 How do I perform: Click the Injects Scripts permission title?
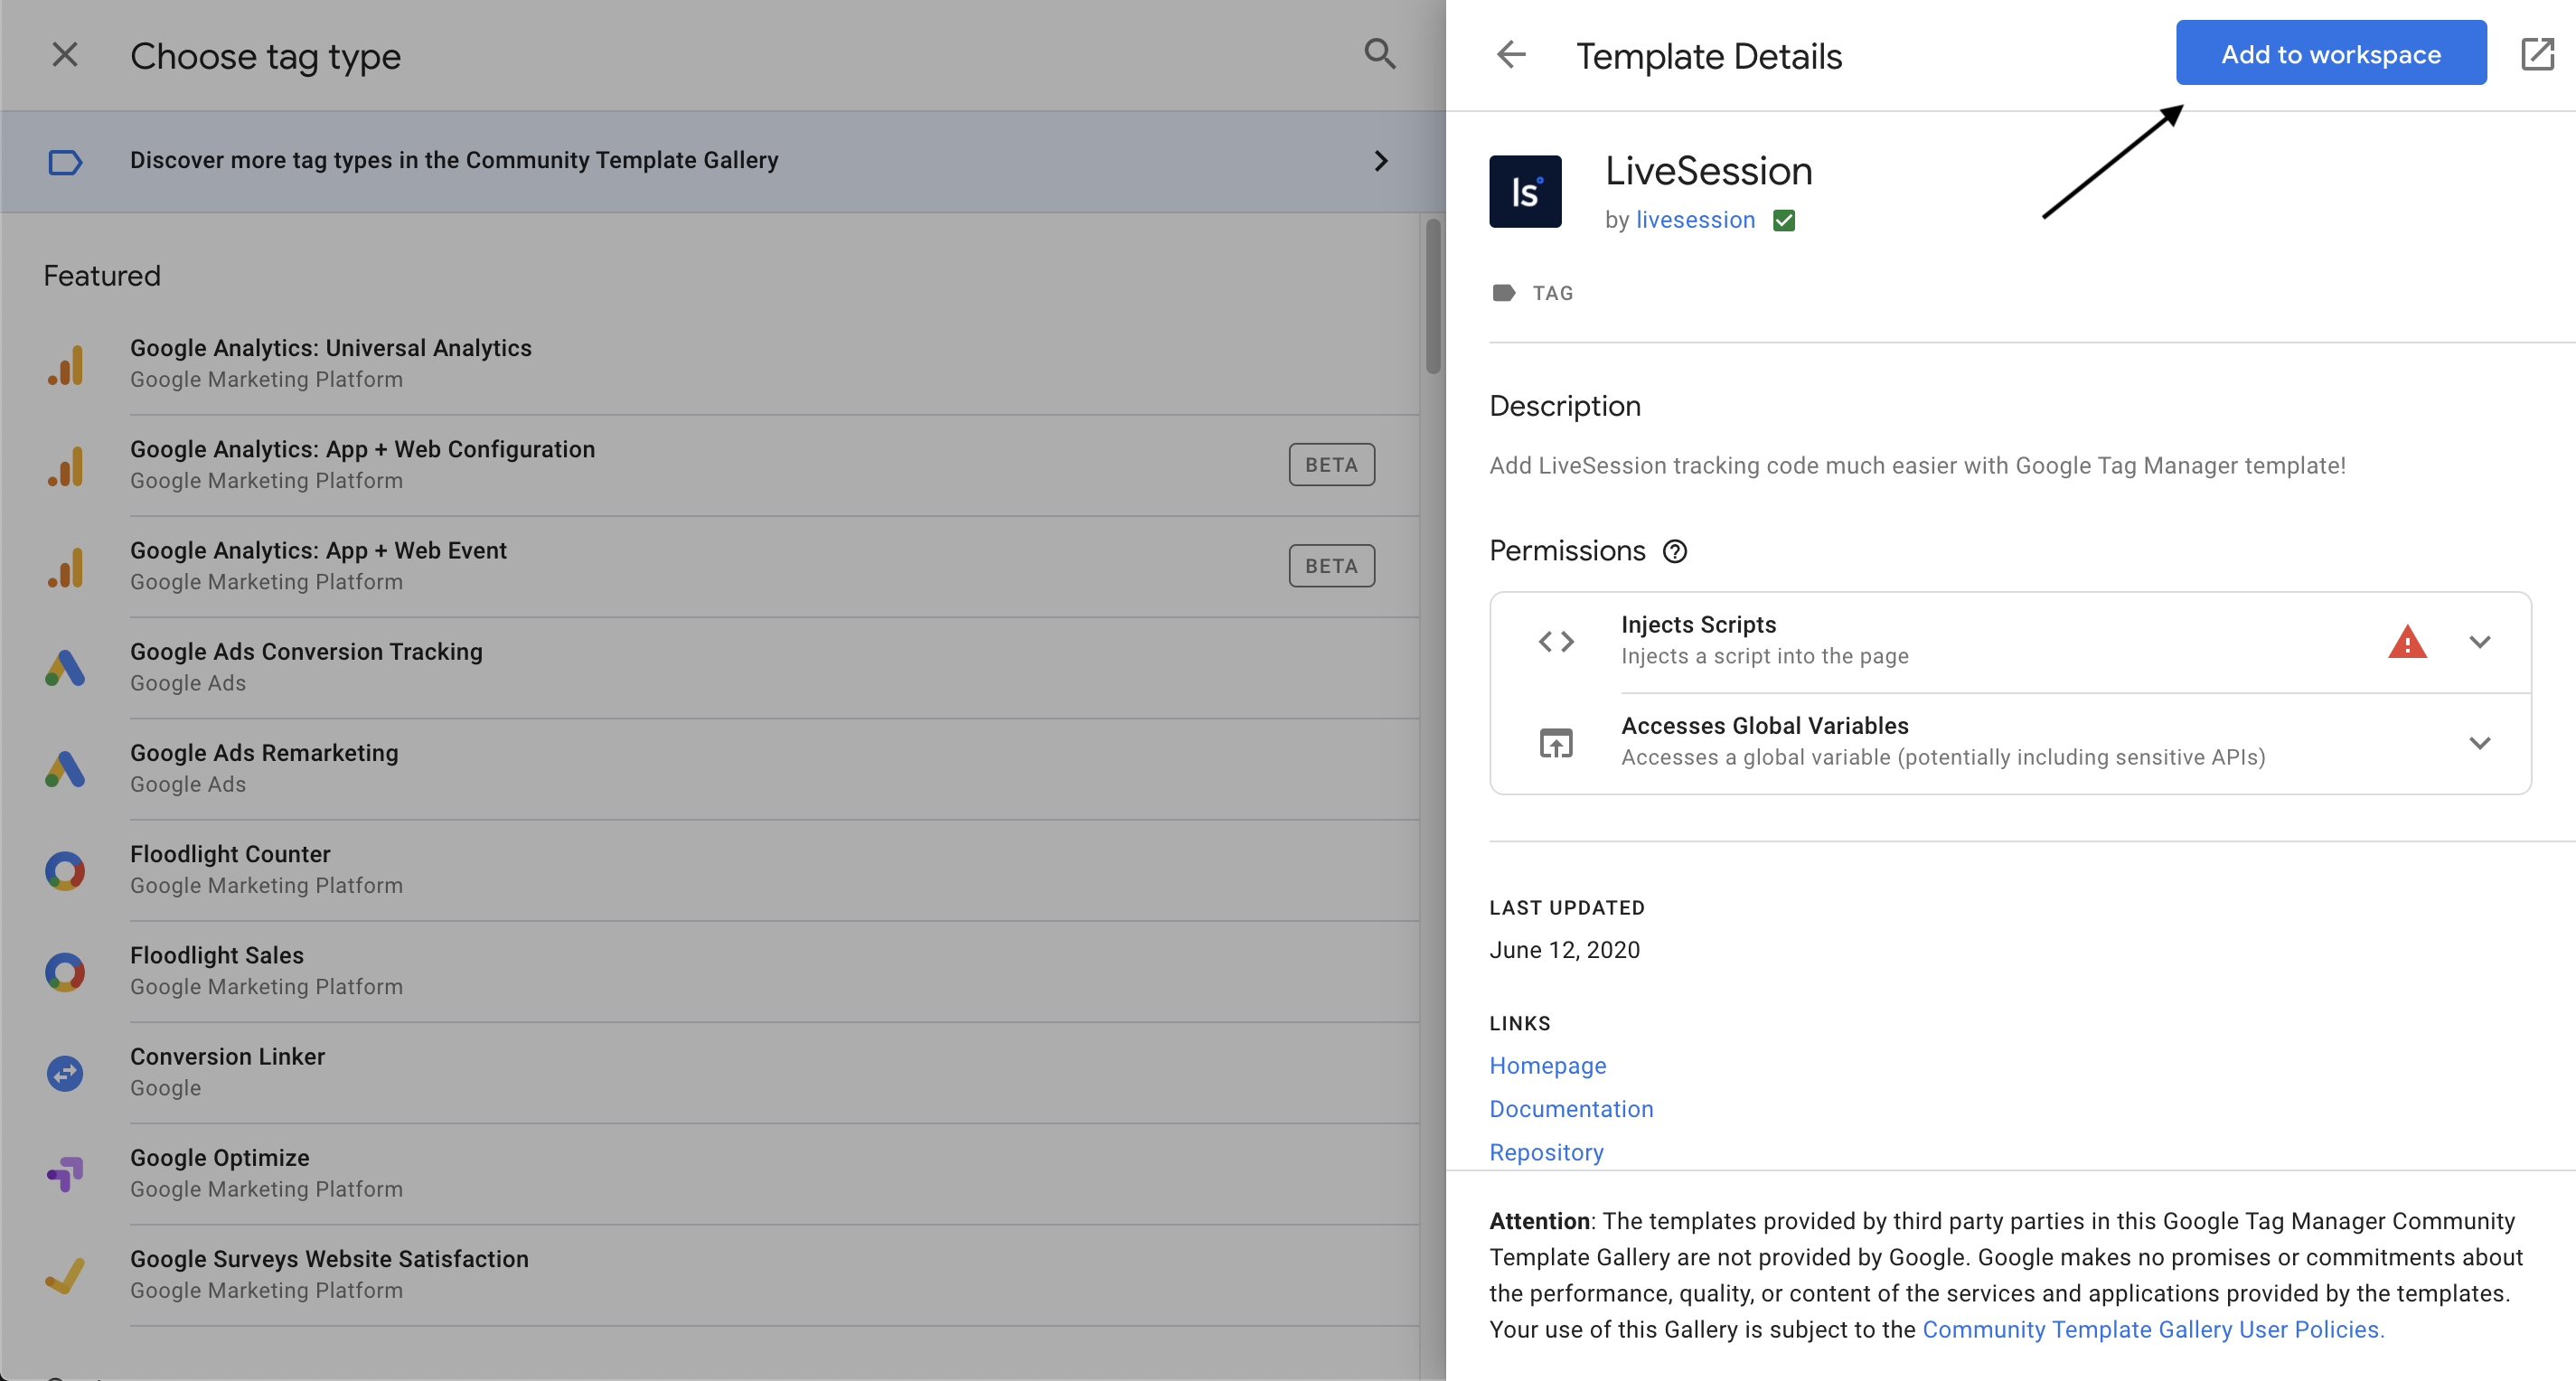1698,624
